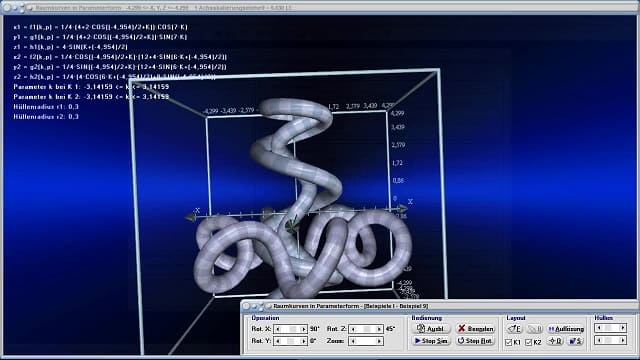The image size is (640, 360).
Task: Click Stop Rot. to stop rotation
Action: pos(475,340)
